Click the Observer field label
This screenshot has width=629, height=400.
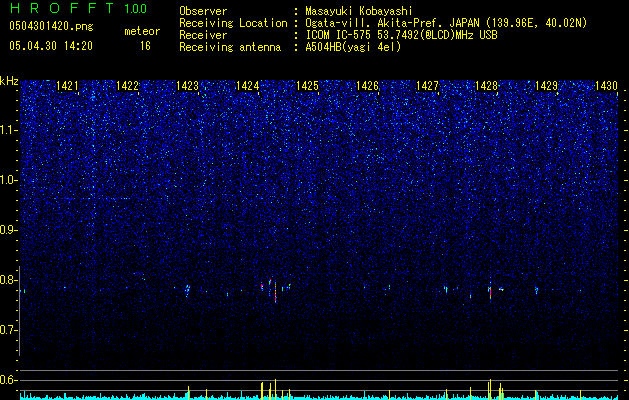click(x=203, y=11)
